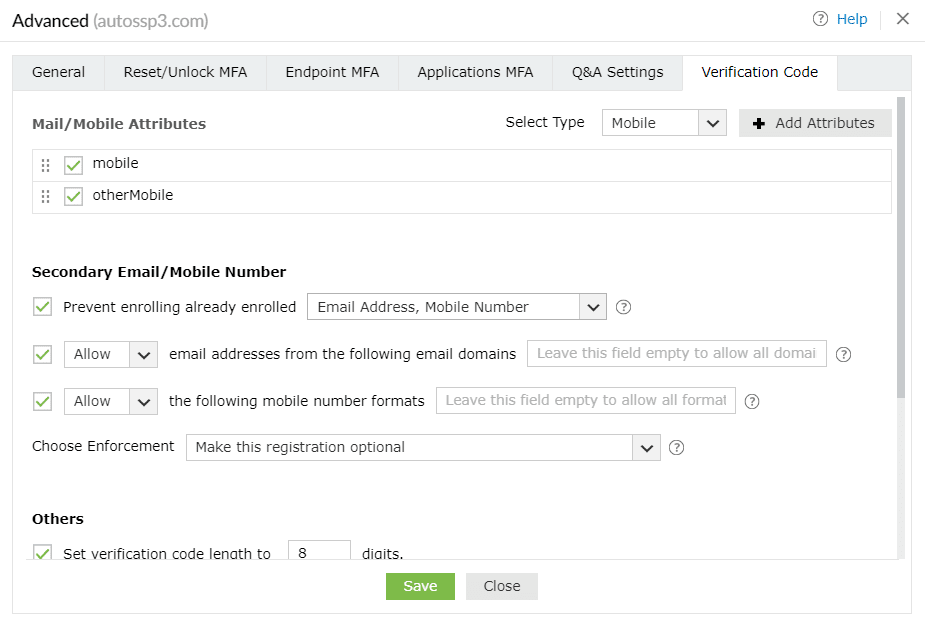Screen dimensions: 925x624
Task: Click help icon beside email domains field
Action: pos(843,354)
